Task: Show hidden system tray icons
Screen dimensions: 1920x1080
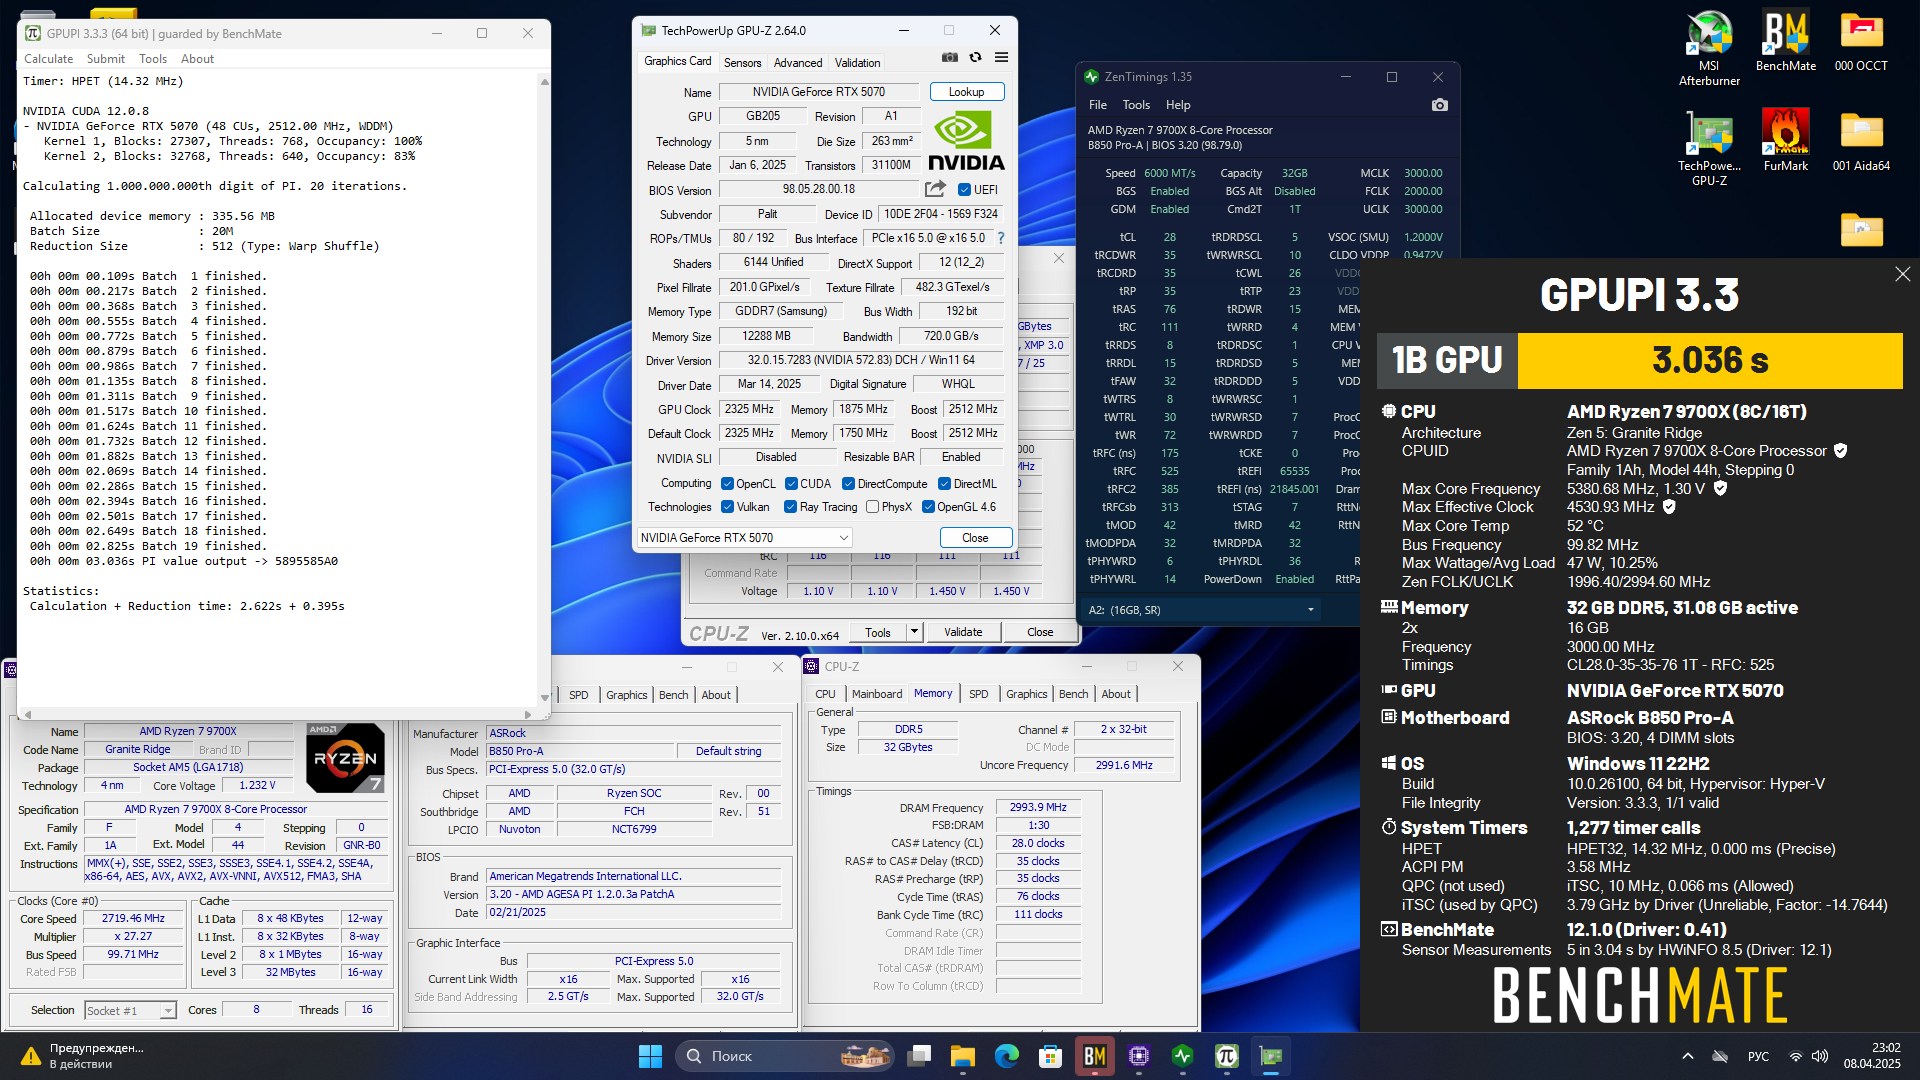Action: 1688,1056
